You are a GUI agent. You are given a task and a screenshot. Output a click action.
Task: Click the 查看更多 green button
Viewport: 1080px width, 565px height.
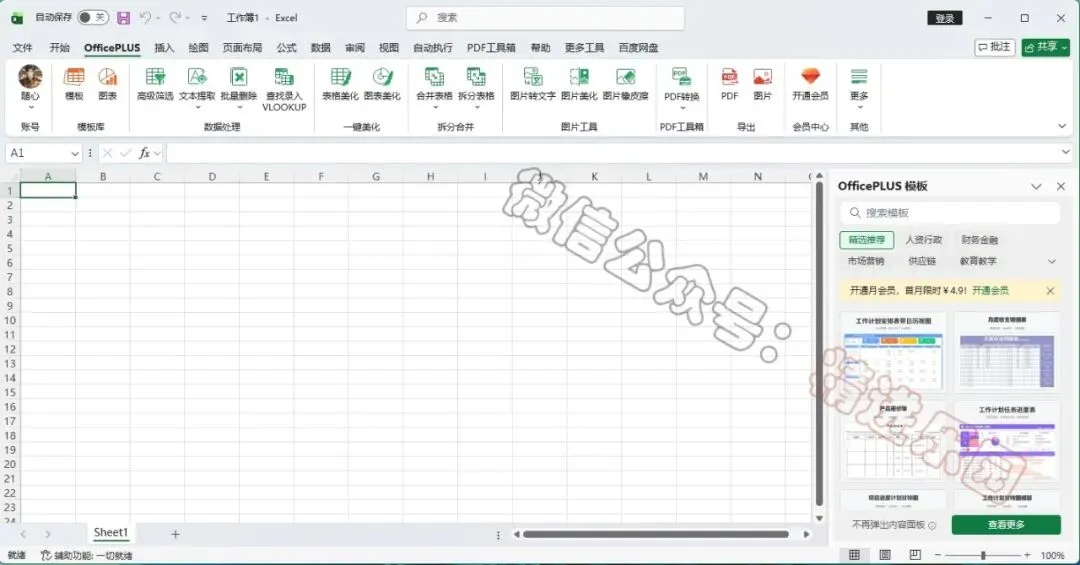(1006, 524)
